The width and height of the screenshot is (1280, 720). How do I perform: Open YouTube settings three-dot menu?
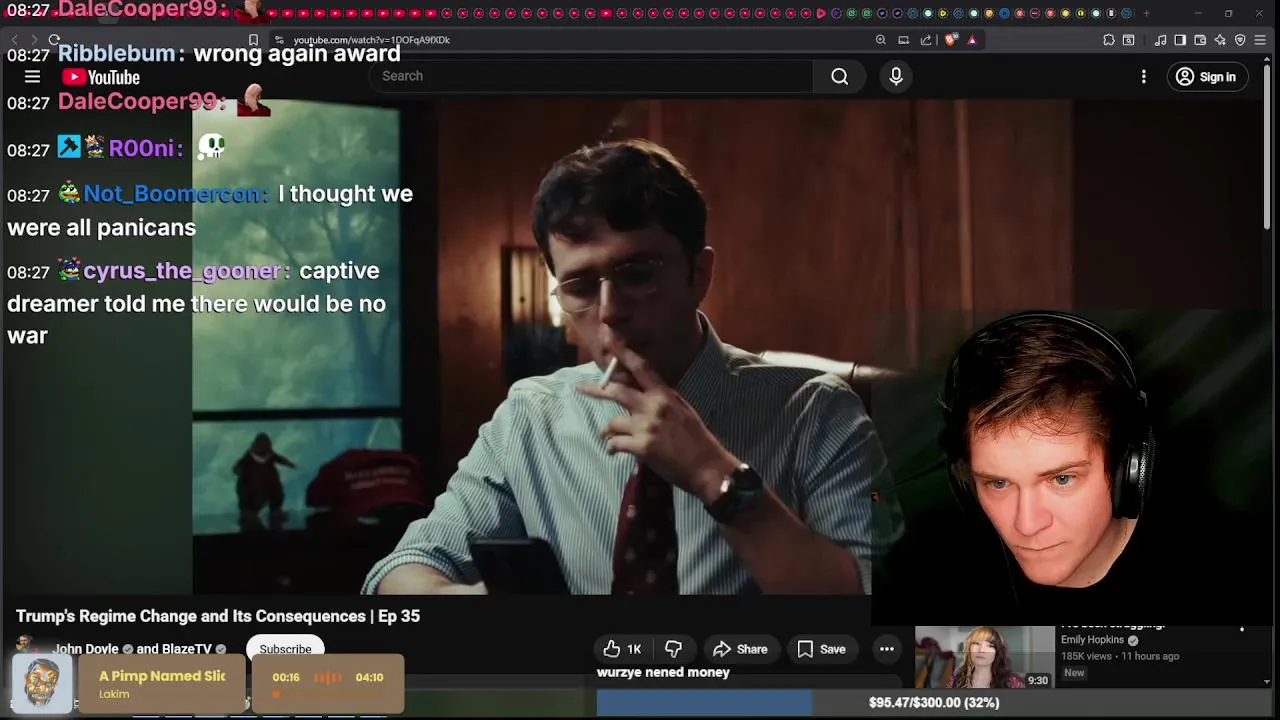click(x=1144, y=77)
